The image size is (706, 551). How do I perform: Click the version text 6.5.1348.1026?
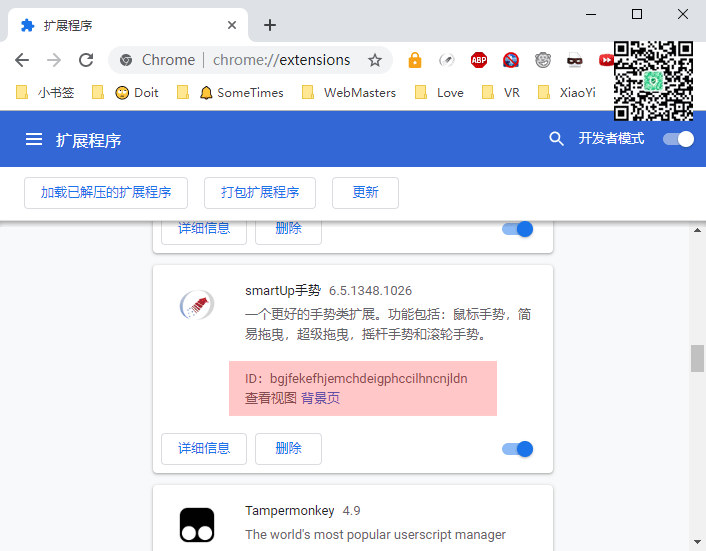click(x=370, y=291)
